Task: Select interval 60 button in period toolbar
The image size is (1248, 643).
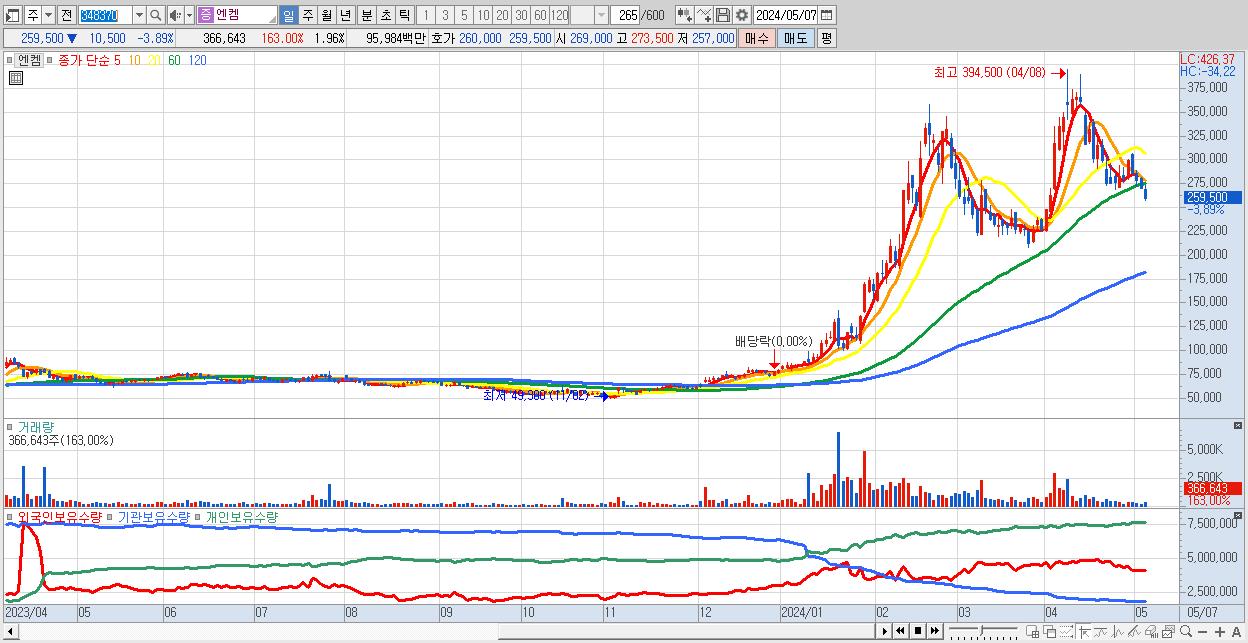Action: [540, 15]
